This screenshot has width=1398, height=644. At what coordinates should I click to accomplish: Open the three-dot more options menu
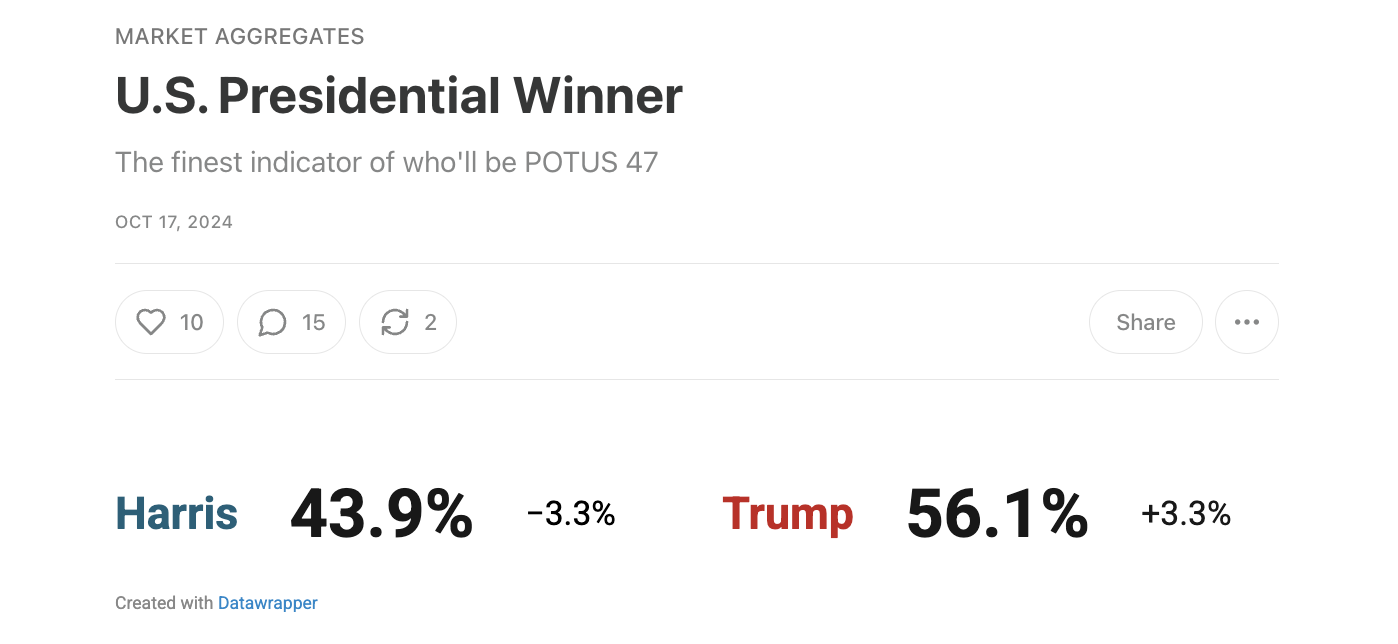point(1246,322)
